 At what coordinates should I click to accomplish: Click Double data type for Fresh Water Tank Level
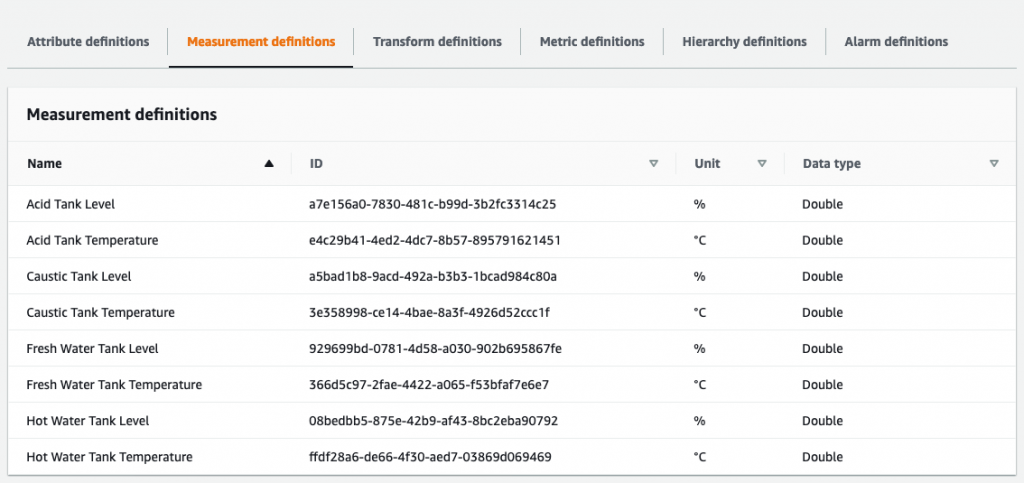[823, 349]
